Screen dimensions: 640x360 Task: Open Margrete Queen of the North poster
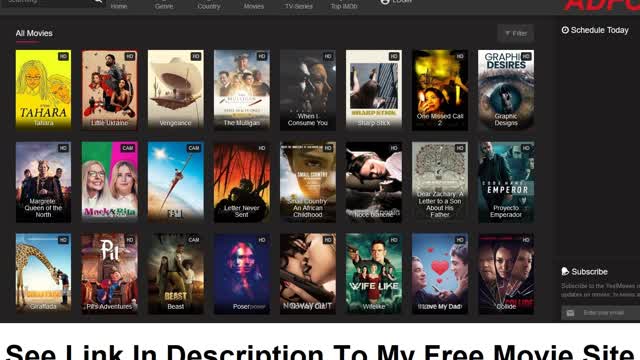click(43, 182)
